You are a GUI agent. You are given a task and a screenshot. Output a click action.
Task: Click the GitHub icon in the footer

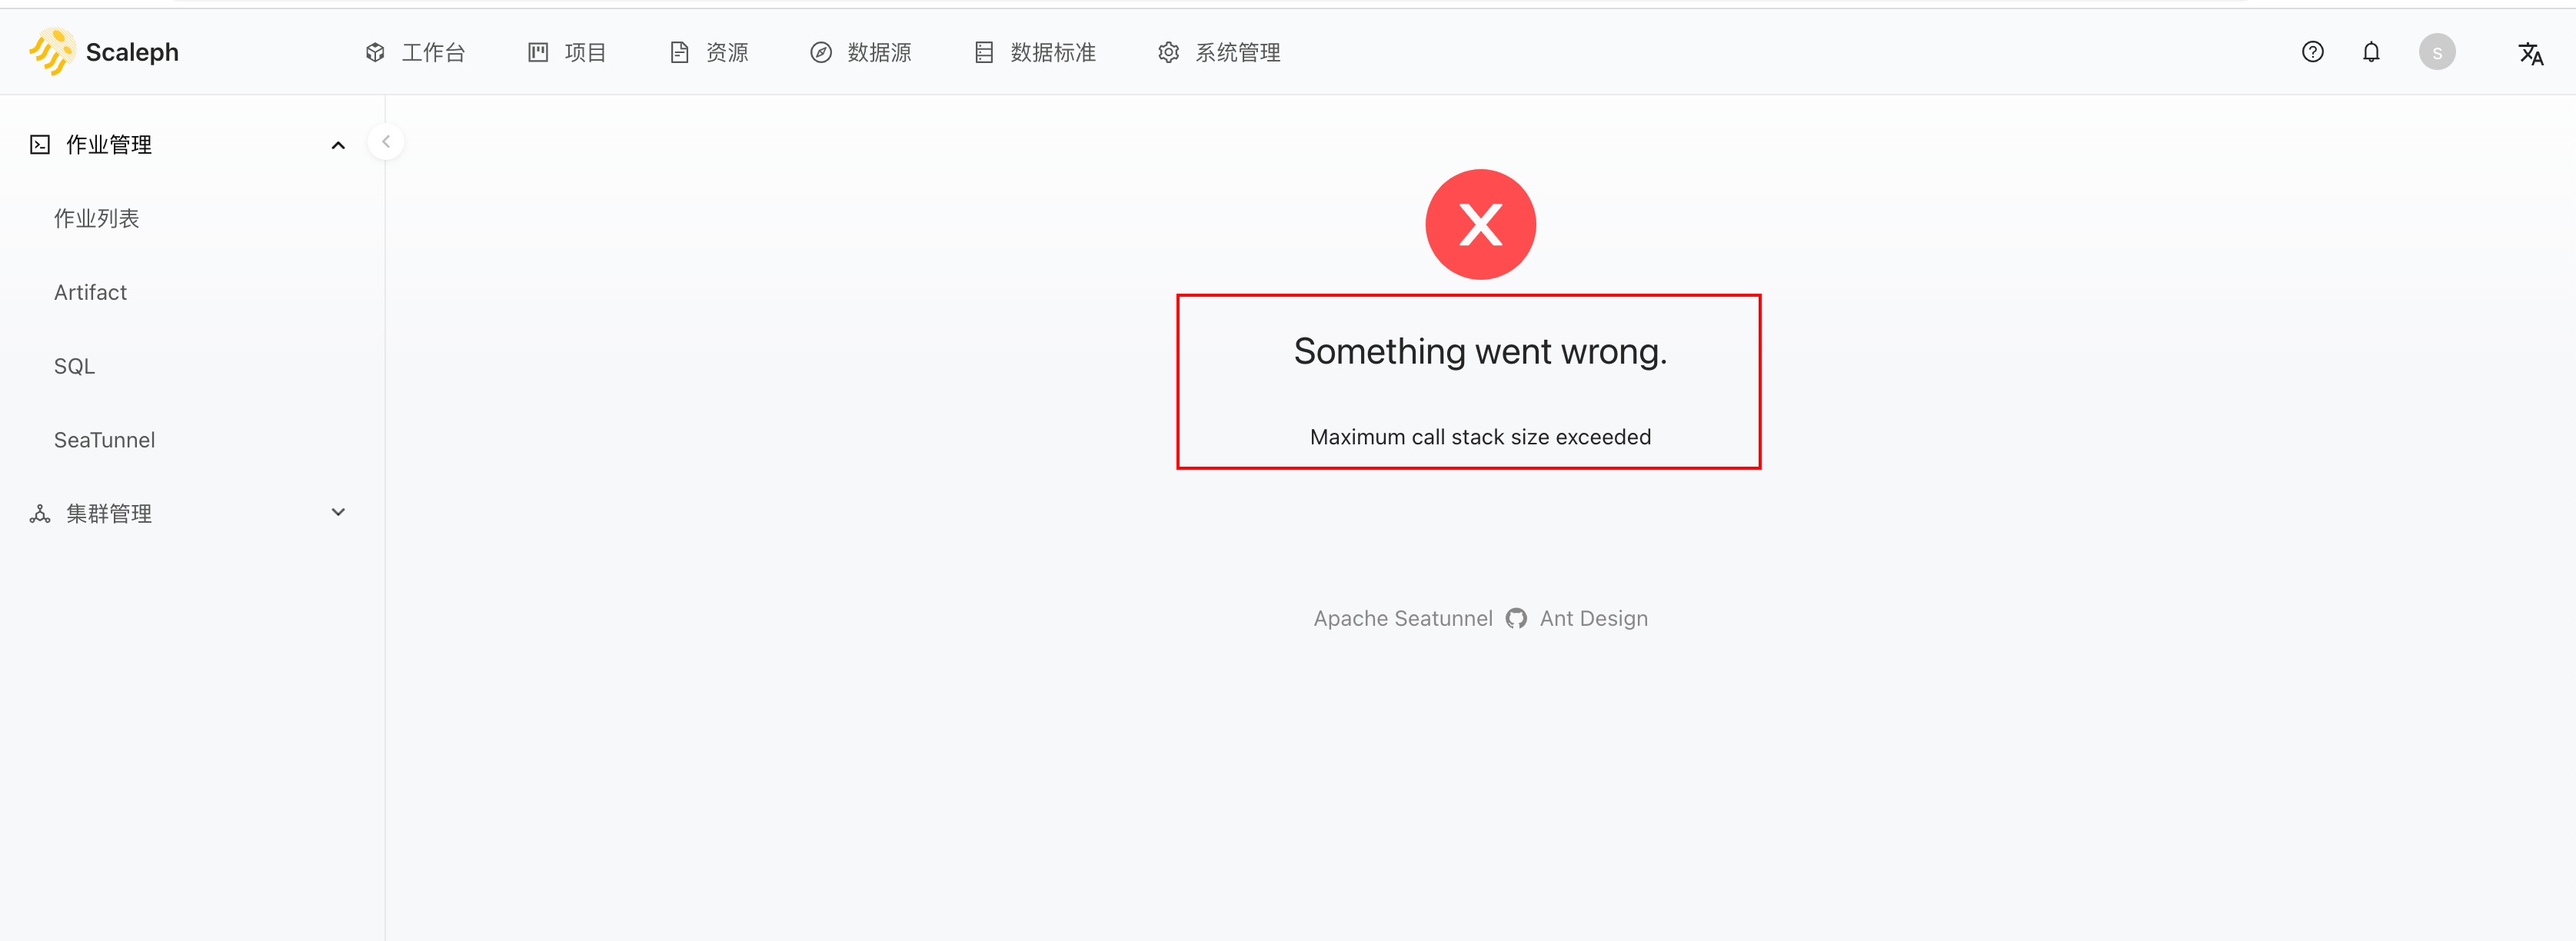pos(1516,618)
